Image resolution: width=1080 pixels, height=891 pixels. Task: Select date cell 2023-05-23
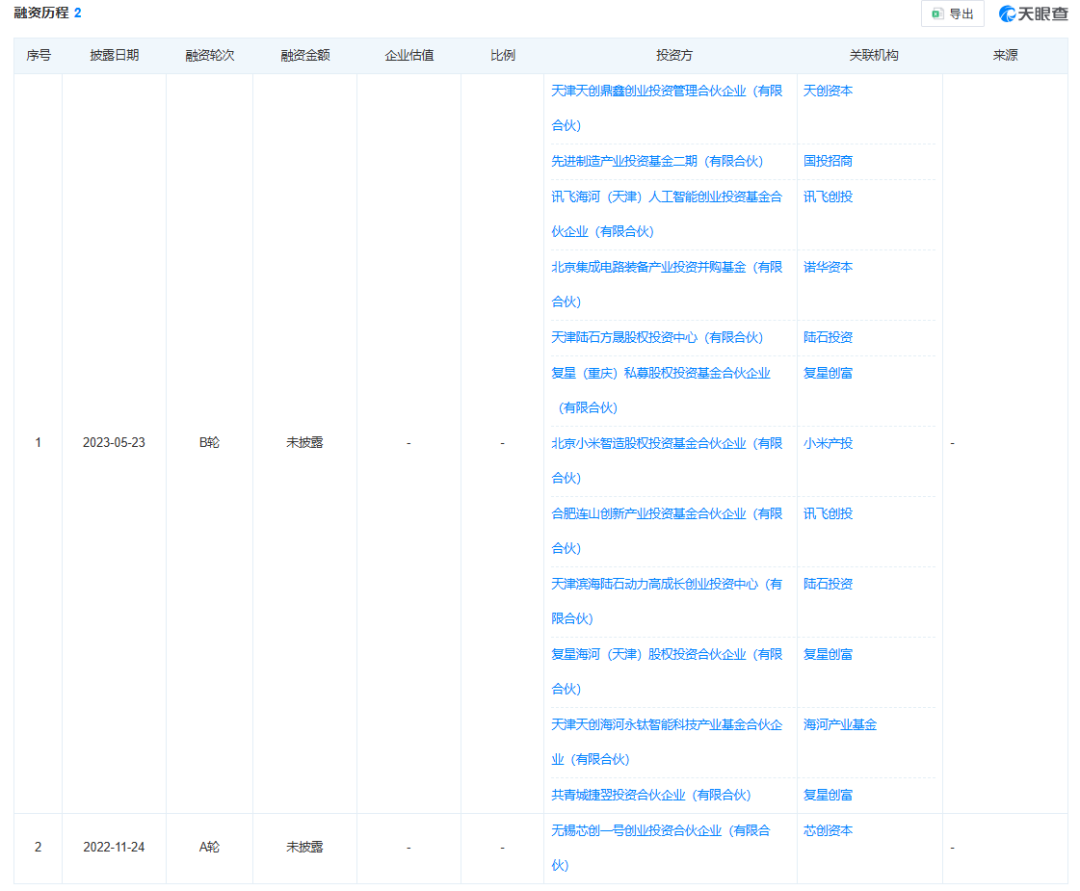tap(114, 443)
